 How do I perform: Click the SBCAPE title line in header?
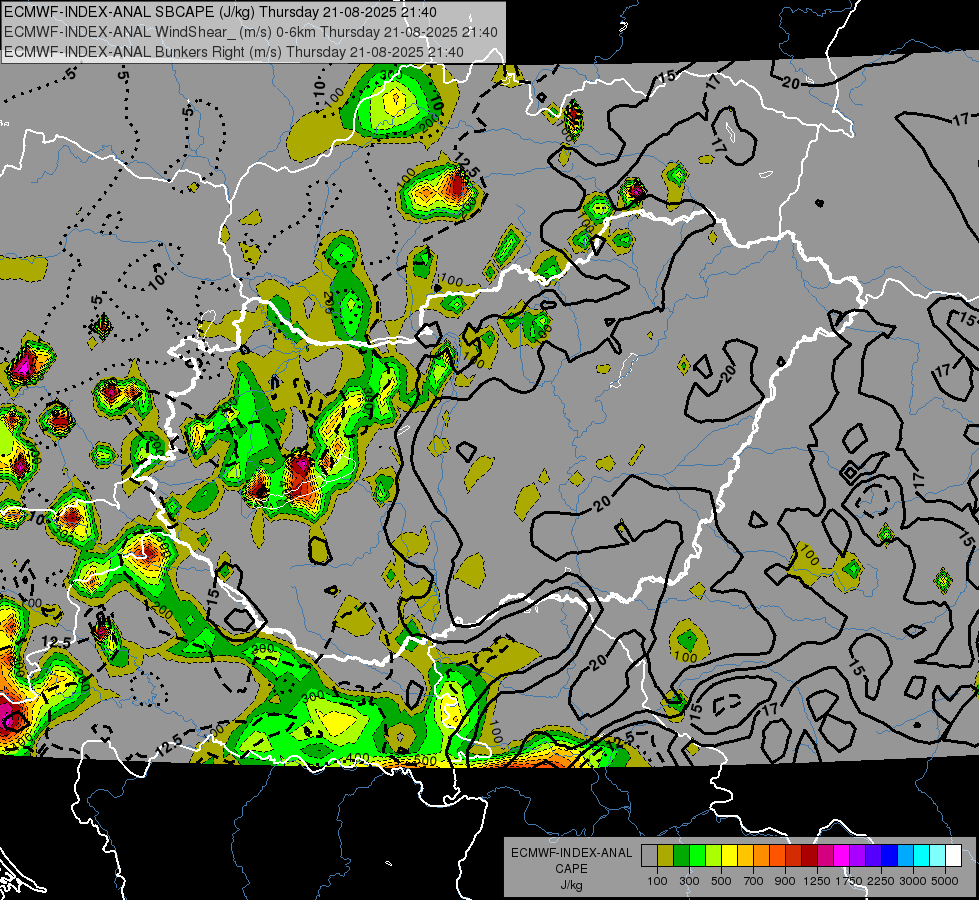pyautogui.click(x=220, y=12)
